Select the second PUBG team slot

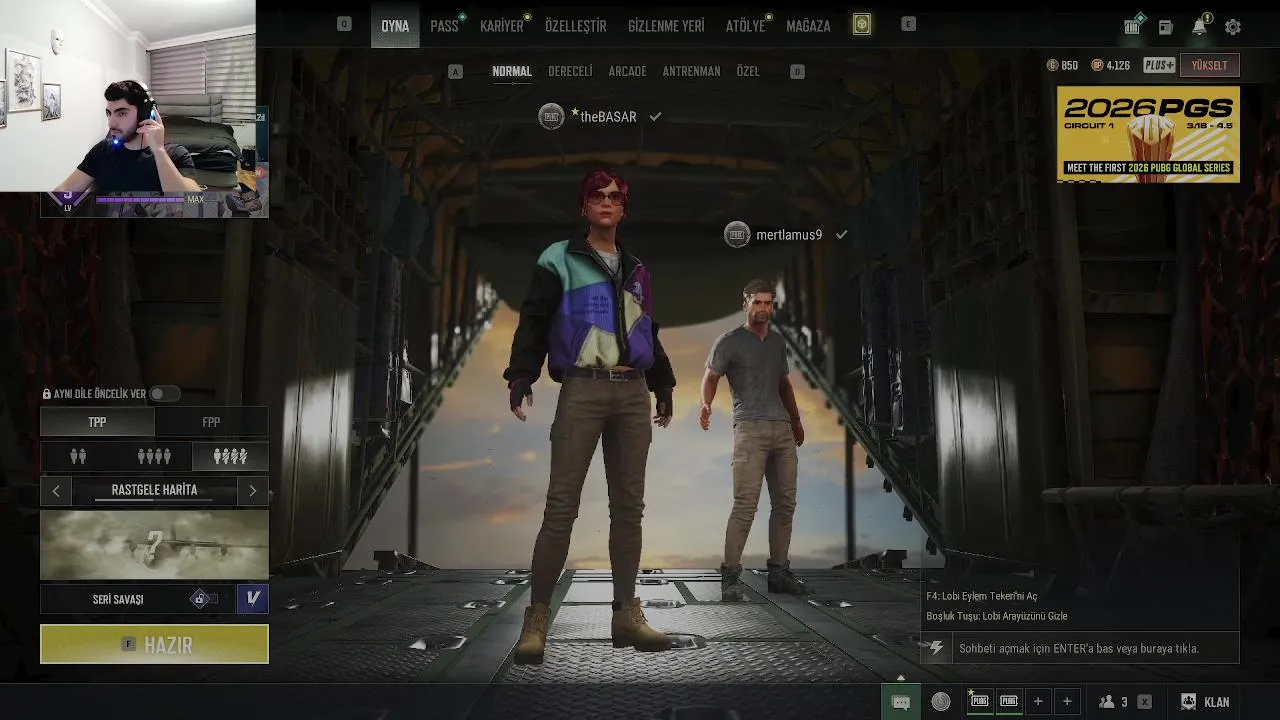(1009, 701)
